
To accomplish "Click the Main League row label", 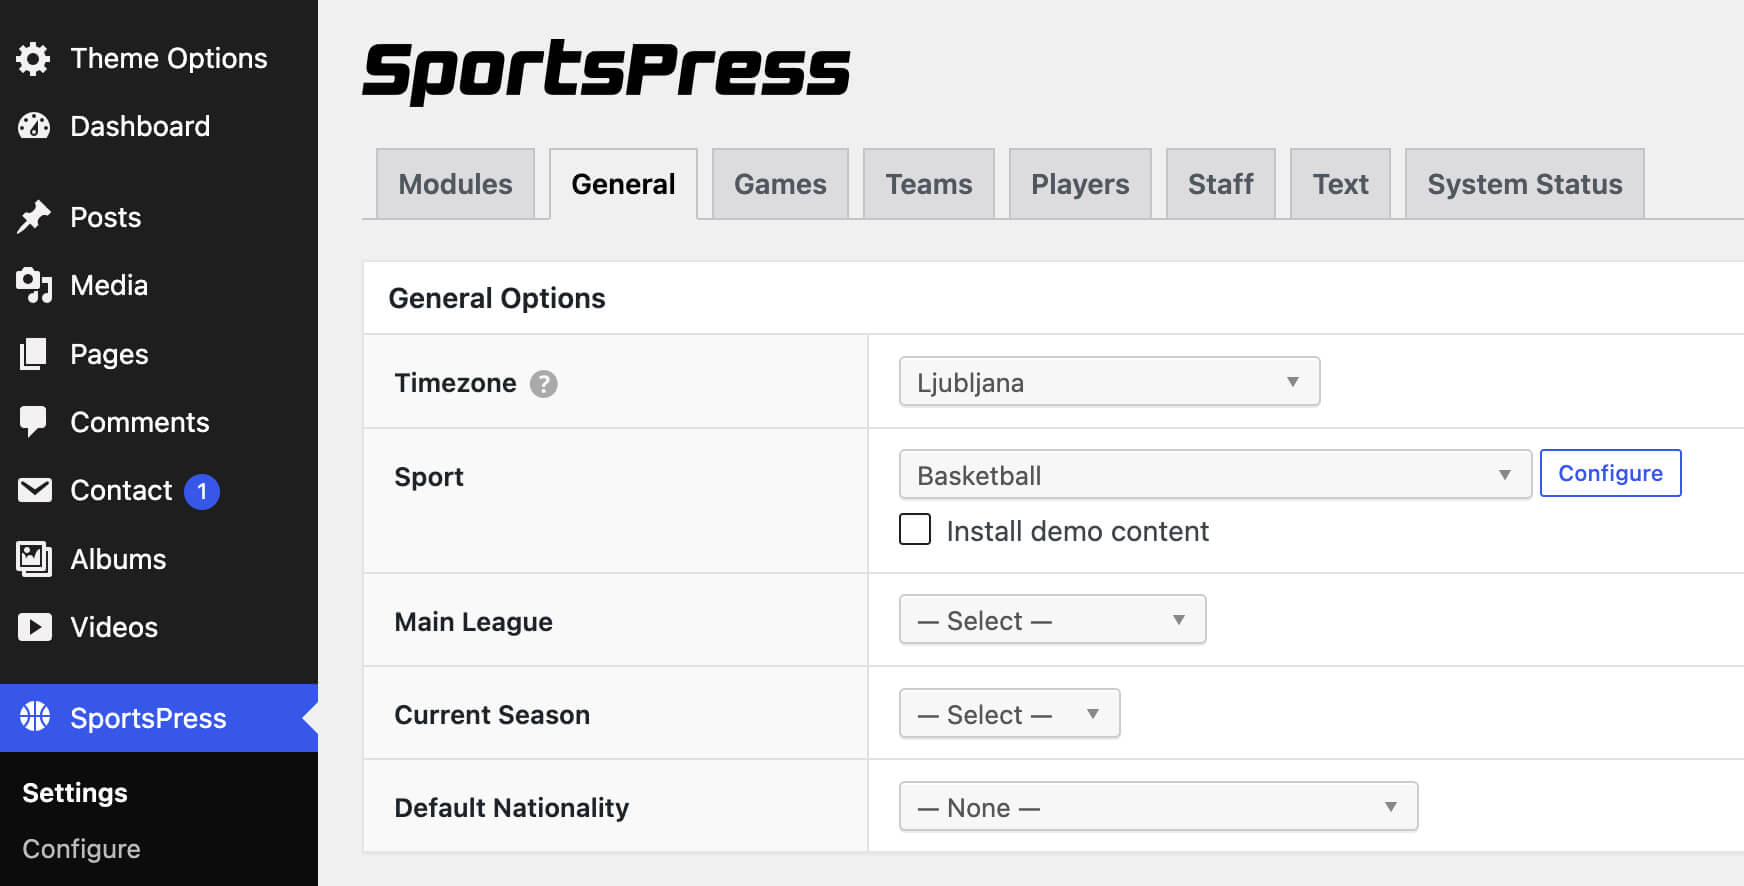I will pos(473,622).
